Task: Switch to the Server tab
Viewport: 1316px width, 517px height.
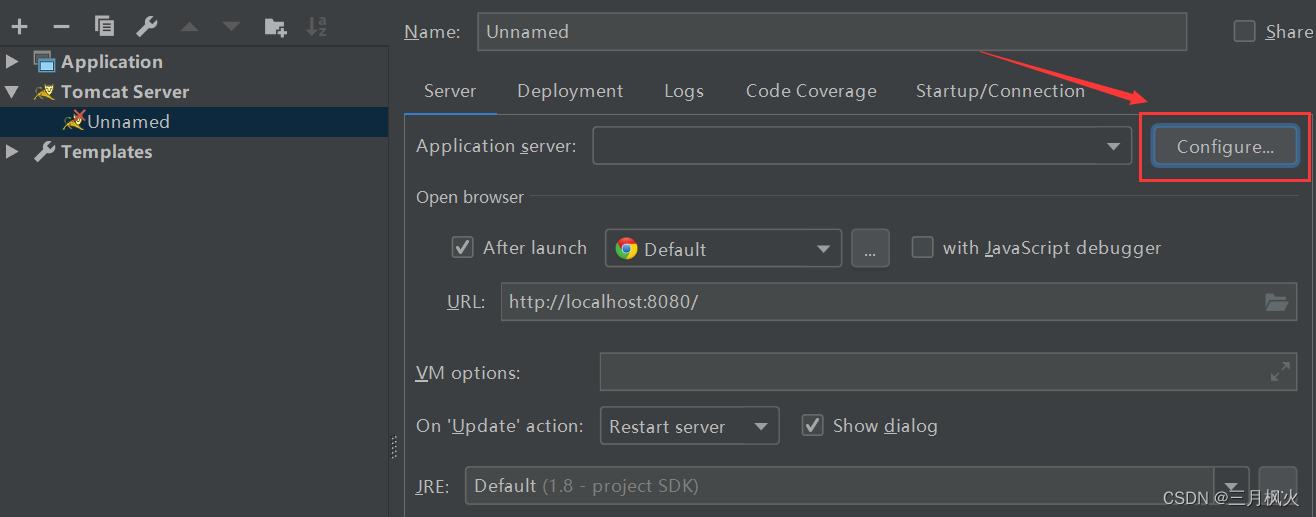Action: [x=450, y=91]
